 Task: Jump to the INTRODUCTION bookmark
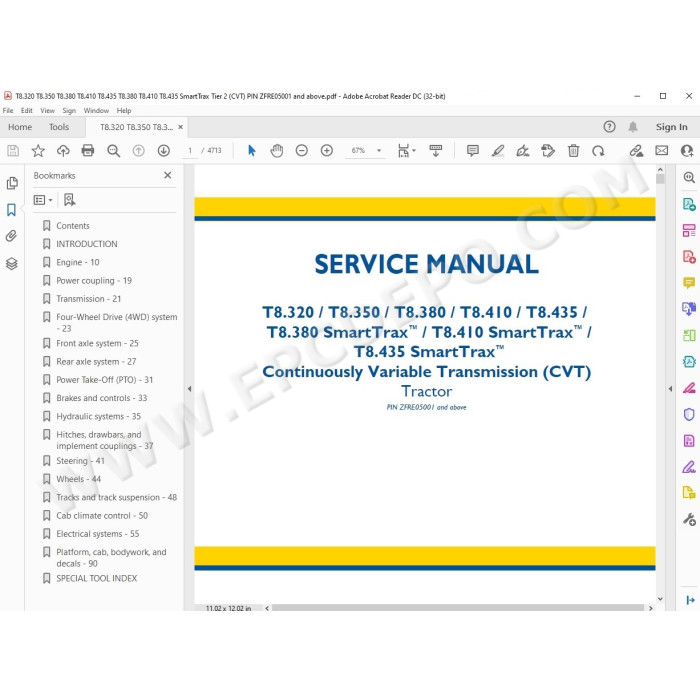[x=87, y=244]
